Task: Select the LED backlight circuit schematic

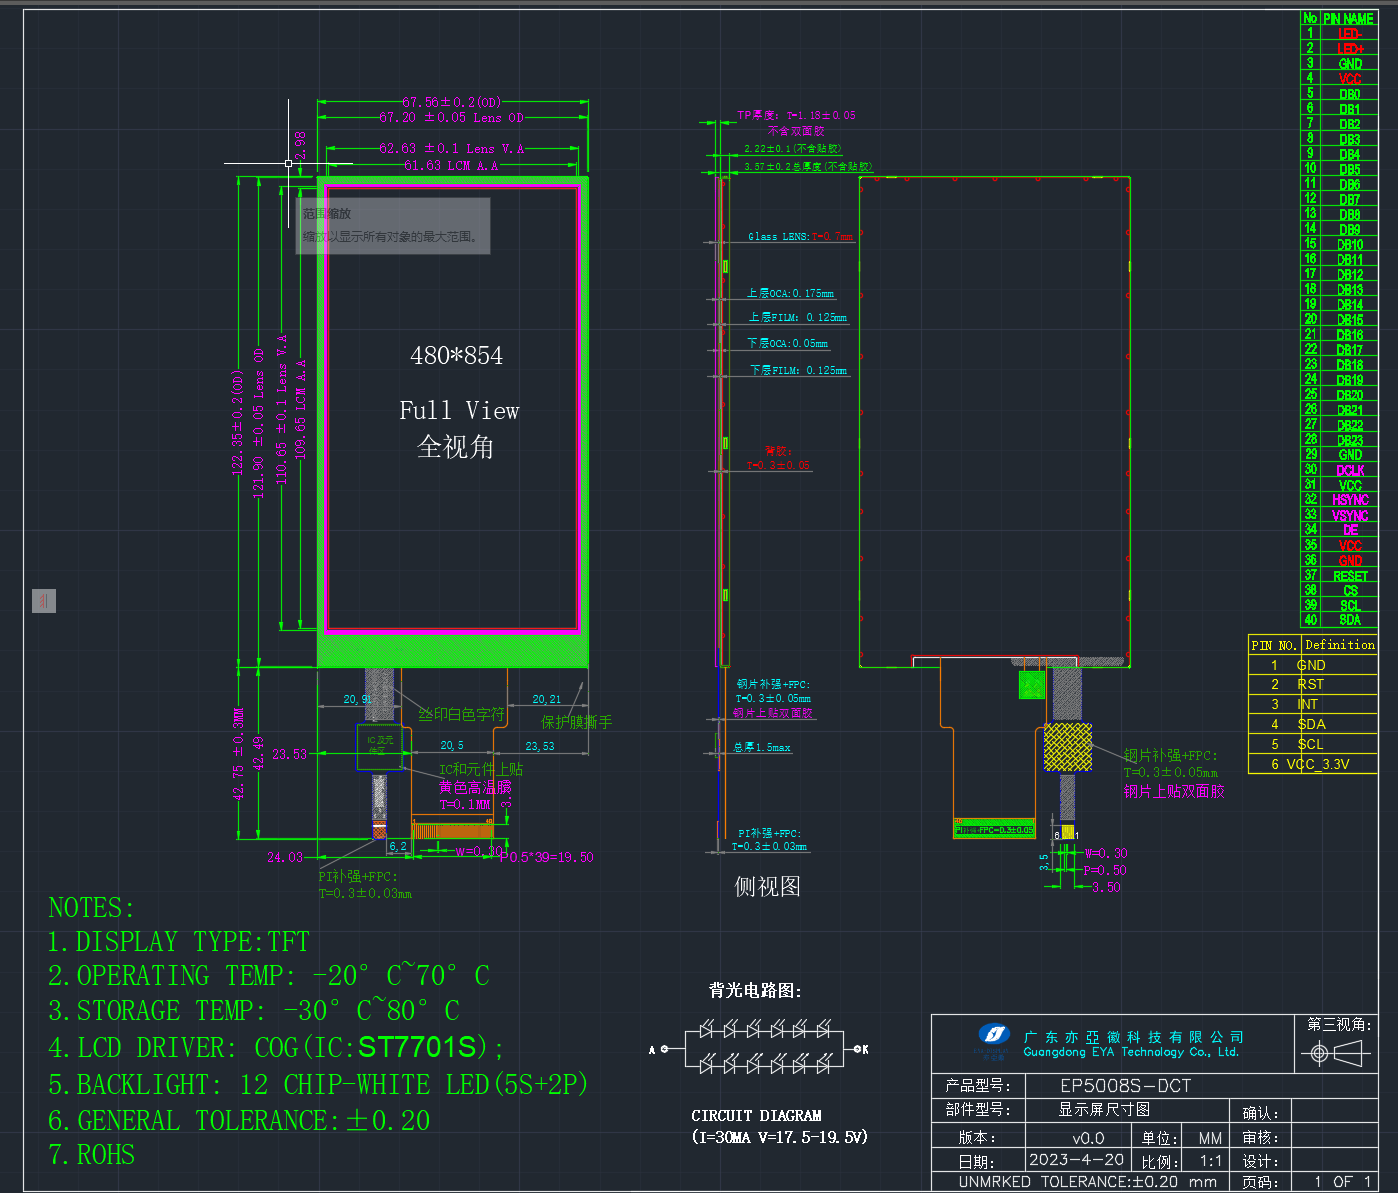Action: 759,1046
